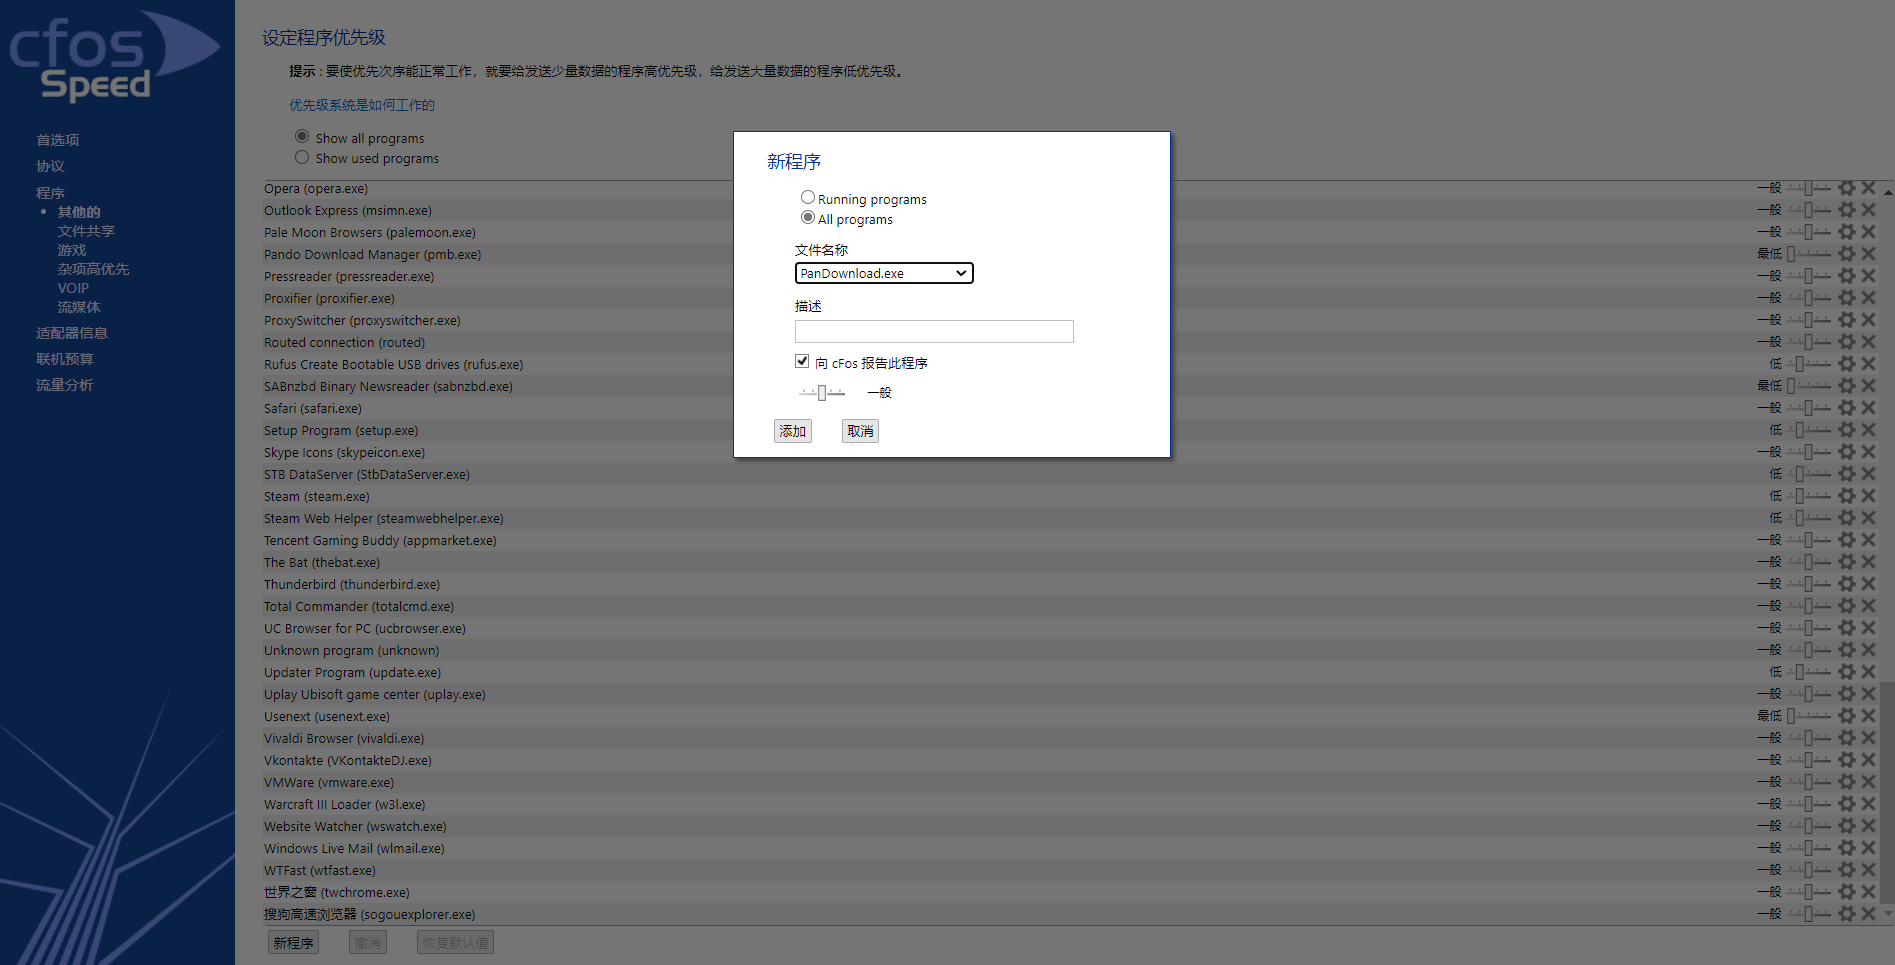Delete Pando Download Manager via its X icon

point(1869,253)
